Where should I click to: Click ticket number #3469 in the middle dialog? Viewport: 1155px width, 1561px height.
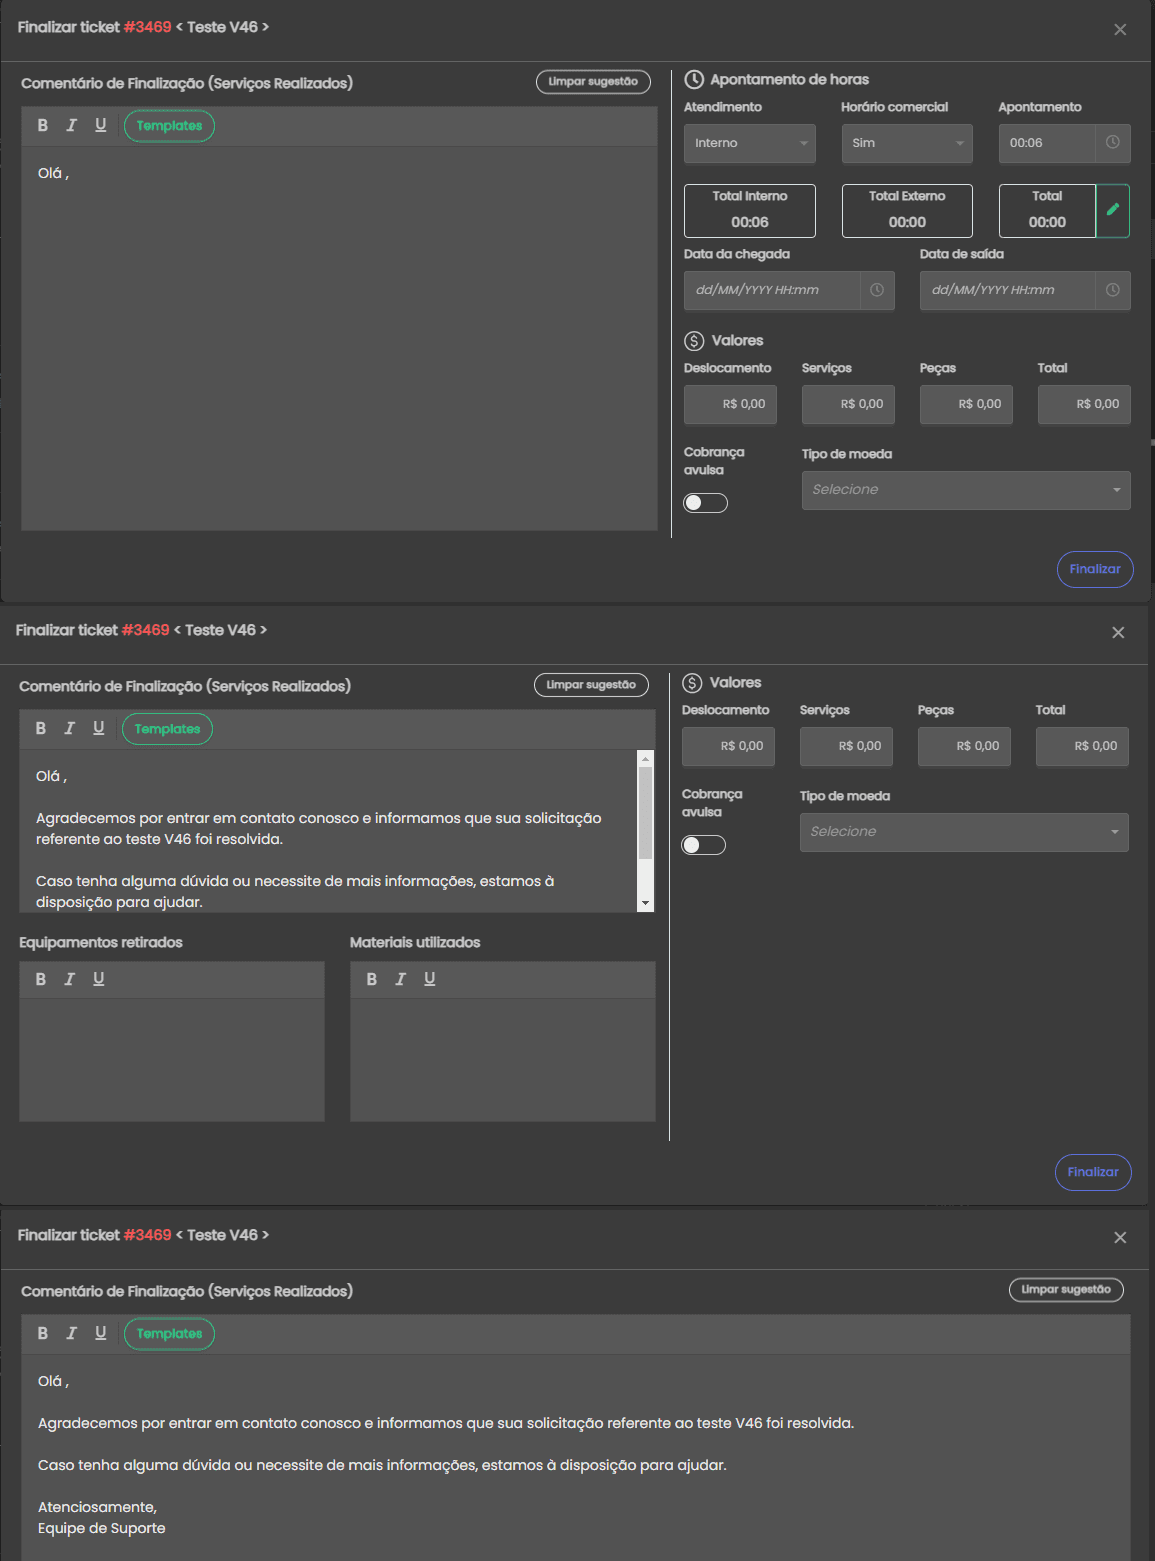point(145,630)
